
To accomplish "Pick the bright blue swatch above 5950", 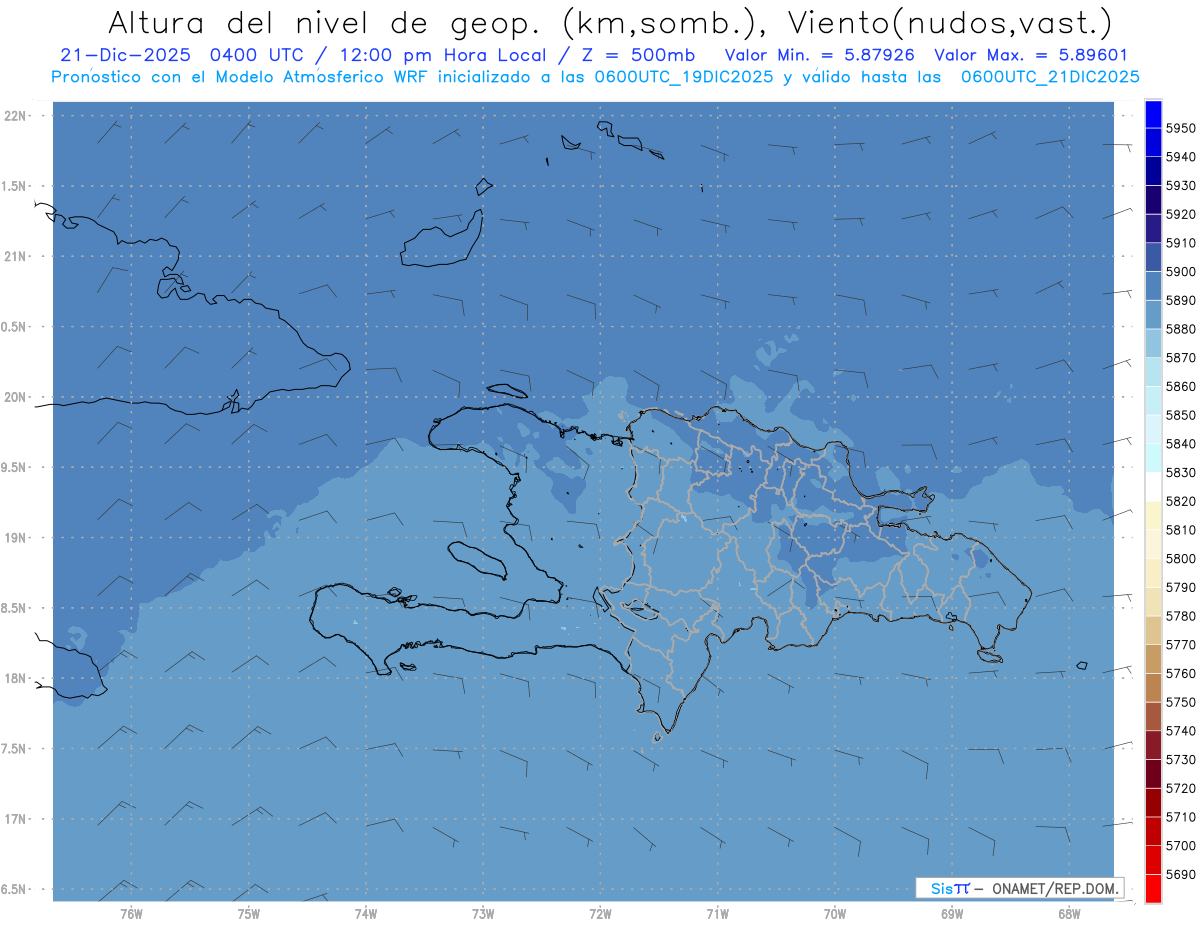I will tap(1153, 114).
